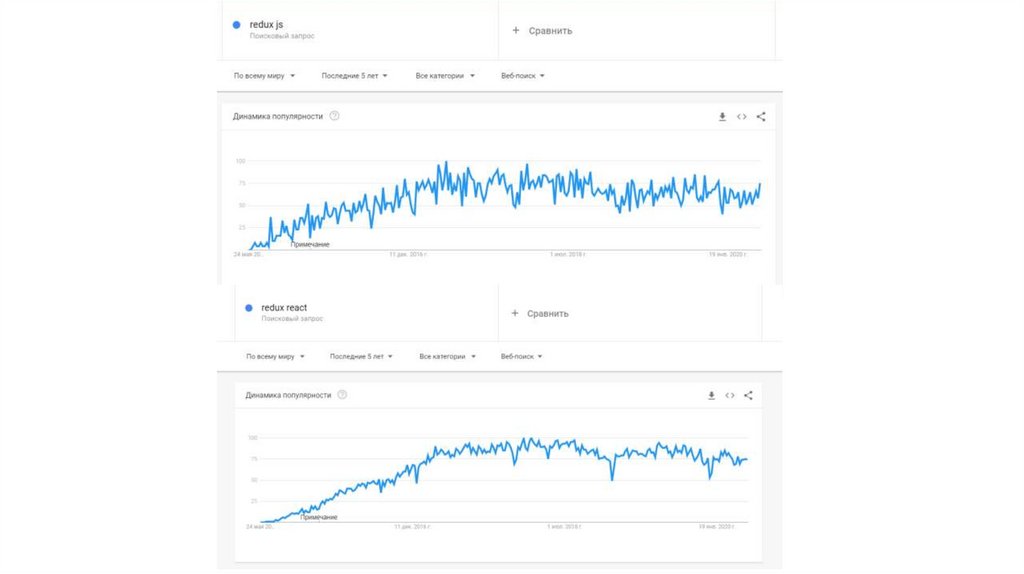Open the 'Веб-поиск' dropdown above the redux js chart

(x=522, y=75)
